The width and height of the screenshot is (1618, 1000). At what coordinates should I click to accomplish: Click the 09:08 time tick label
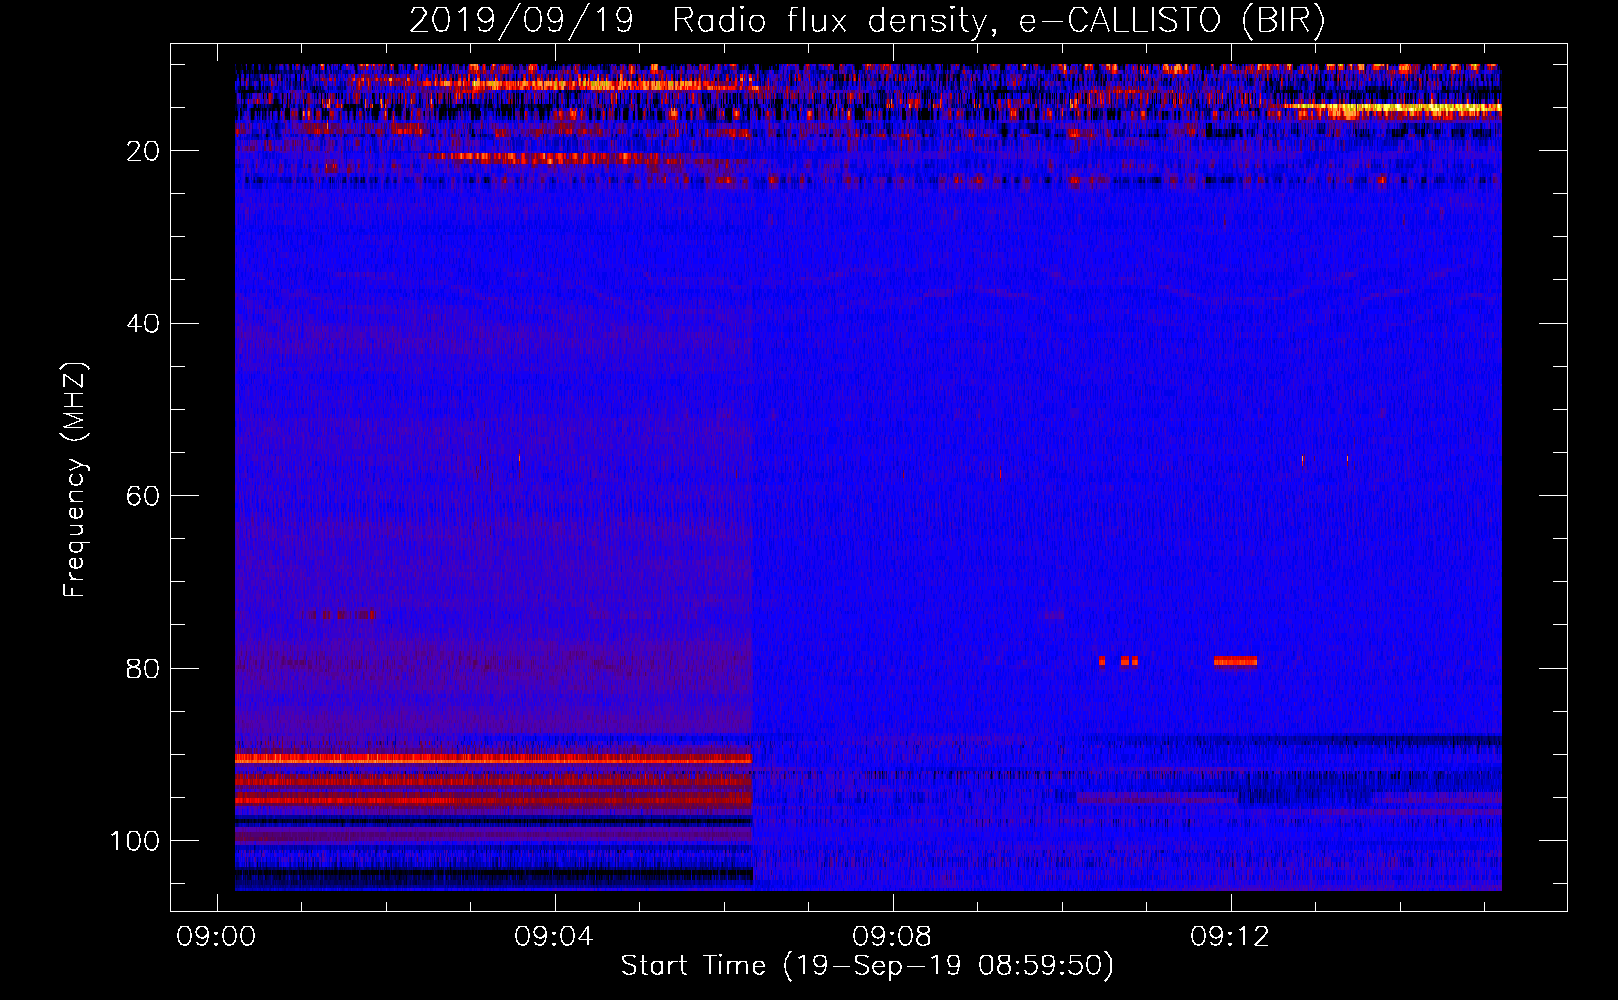tap(892, 937)
